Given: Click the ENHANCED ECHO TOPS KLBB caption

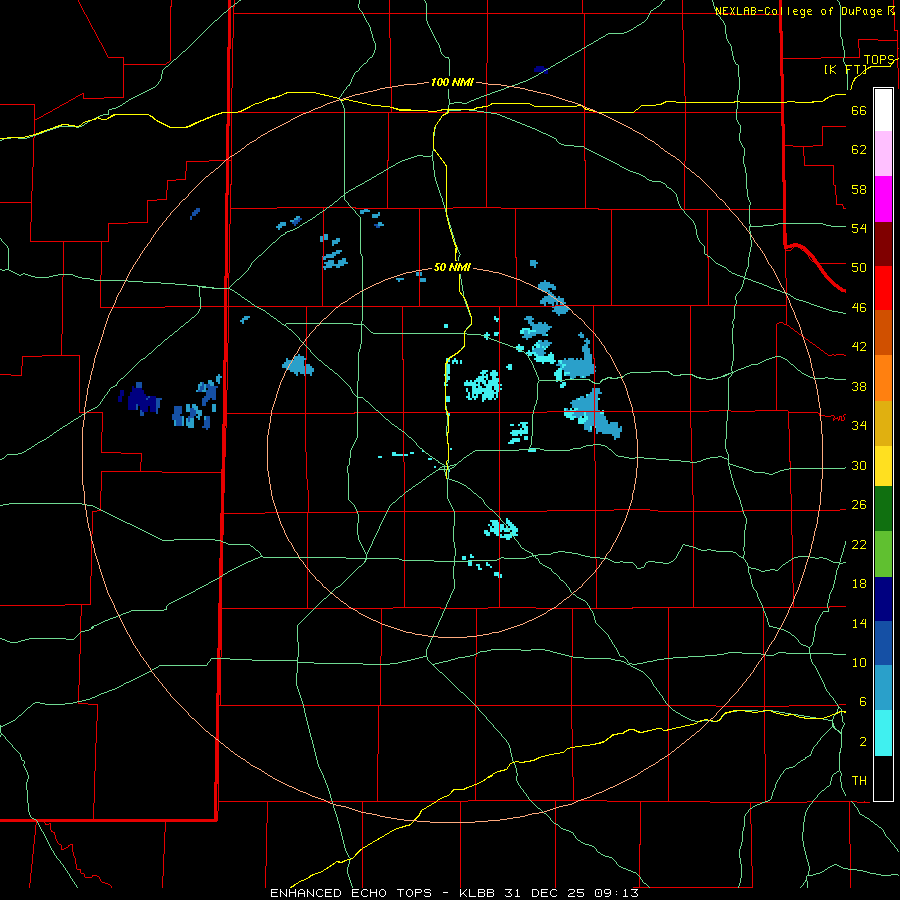Looking at the screenshot, I should (x=454, y=893).
